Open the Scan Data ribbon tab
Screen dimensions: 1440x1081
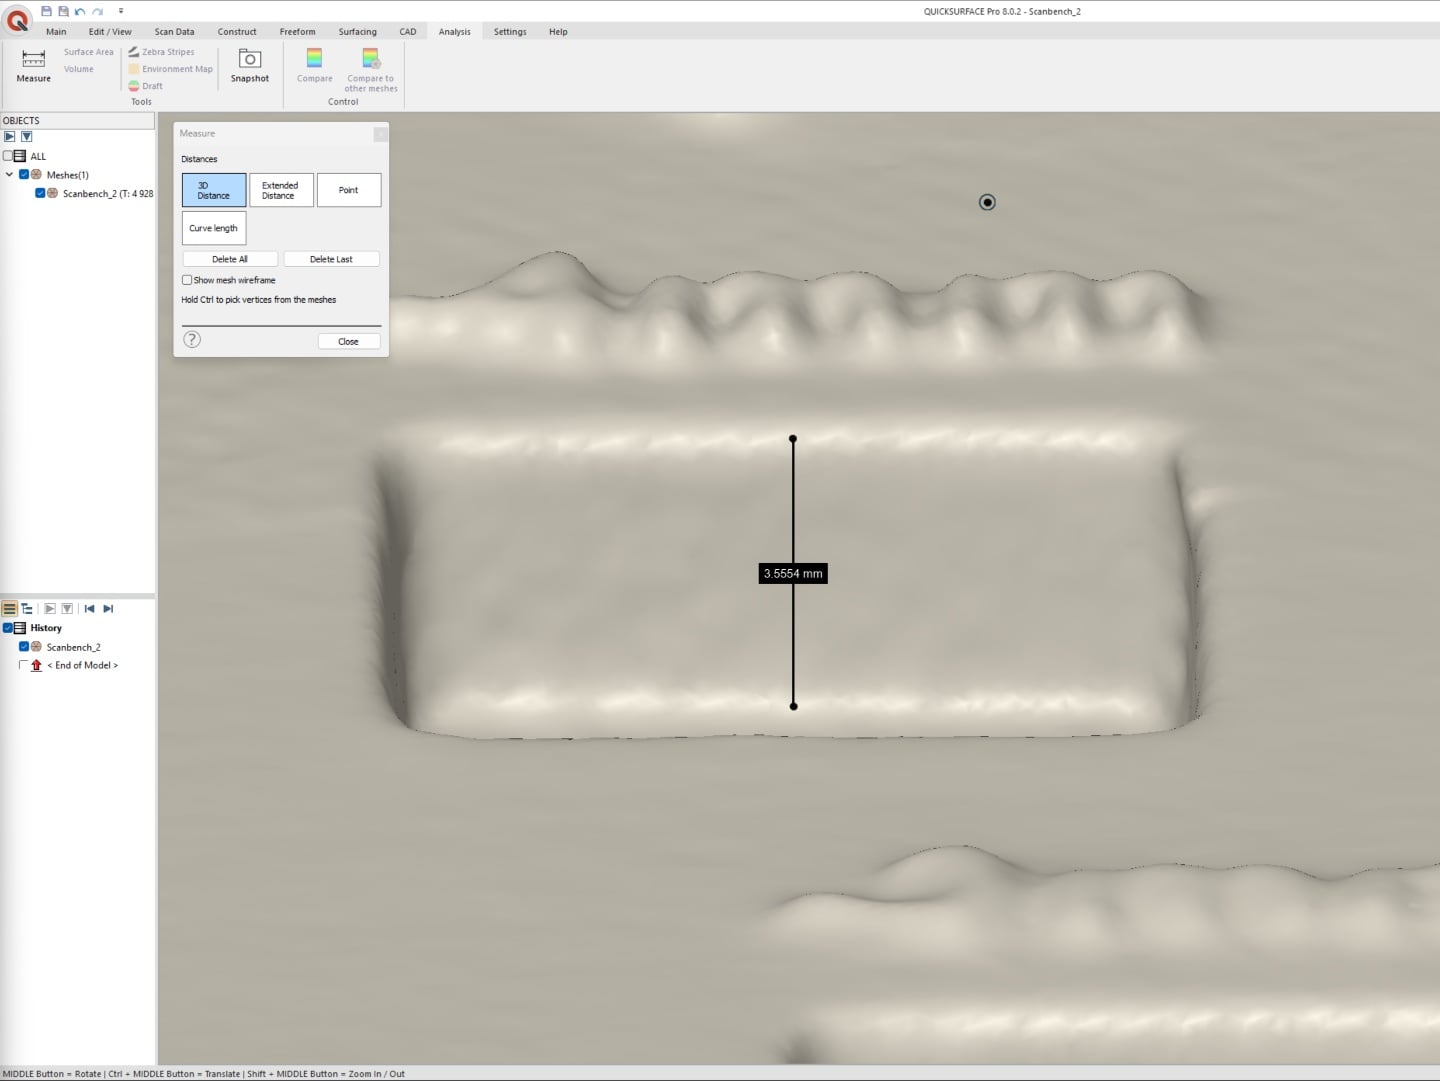(174, 32)
